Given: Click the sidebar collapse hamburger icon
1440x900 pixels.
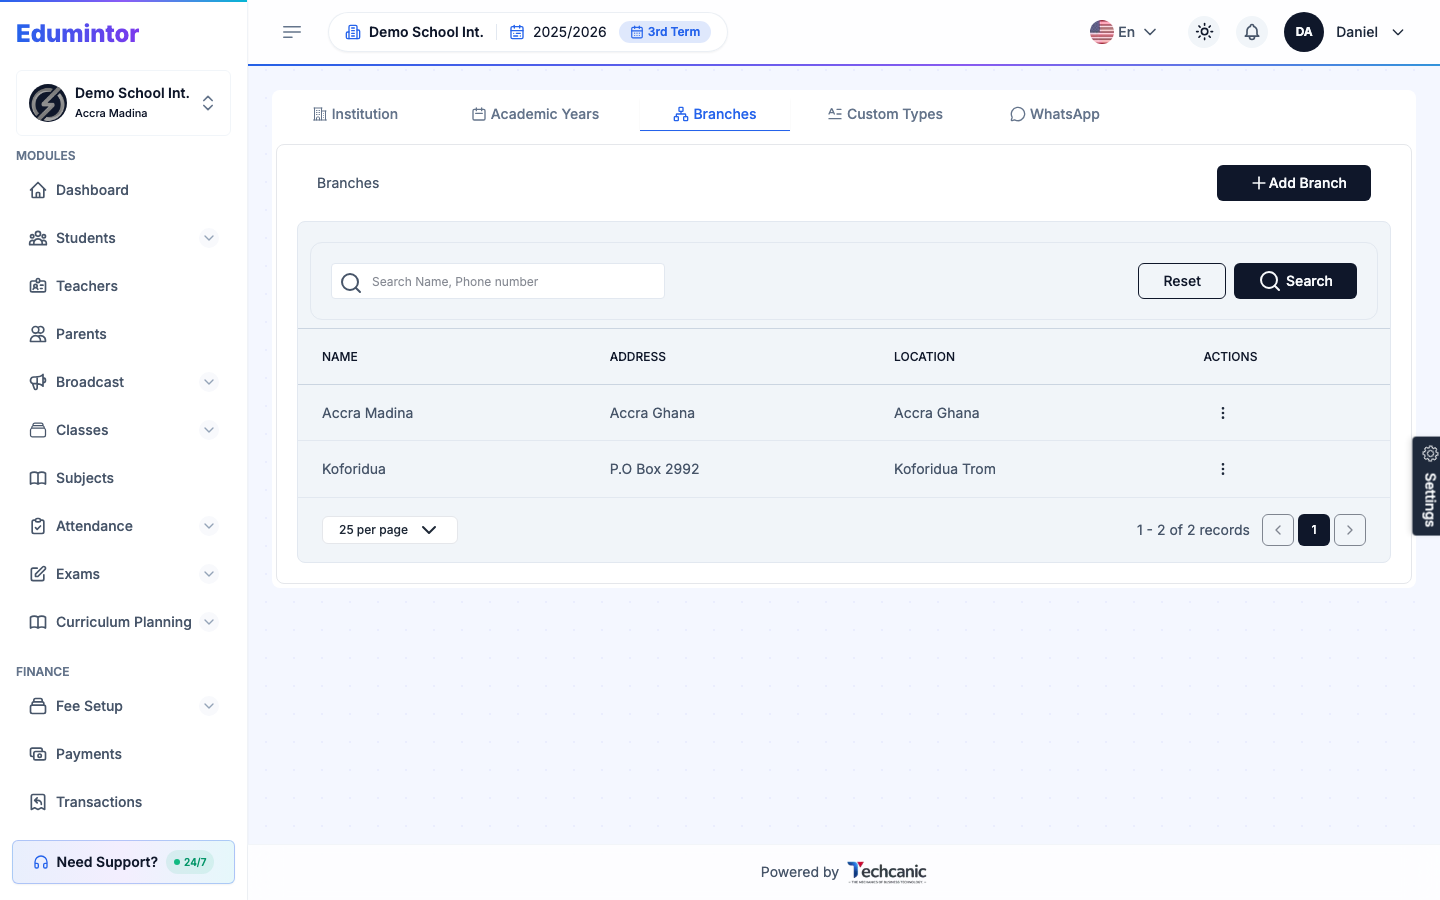Looking at the screenshot, I should [292, 32].
